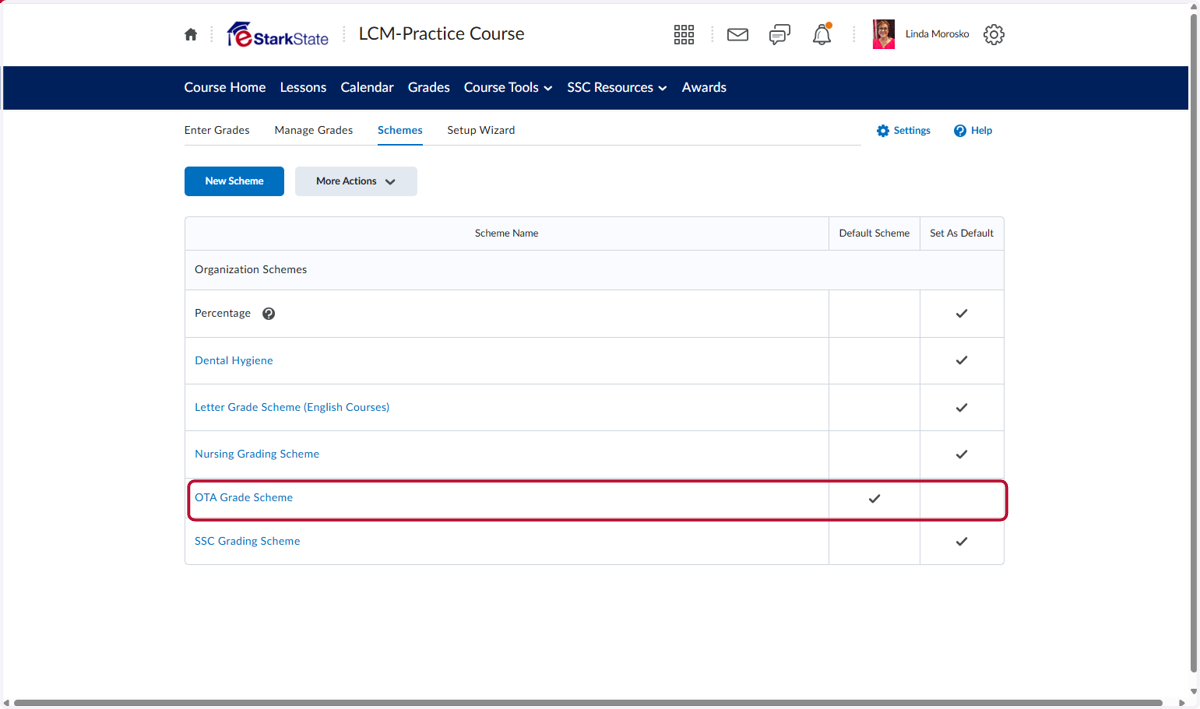
Task: Open the OTA Grade Scheme link
Action: tap(244, 497)
